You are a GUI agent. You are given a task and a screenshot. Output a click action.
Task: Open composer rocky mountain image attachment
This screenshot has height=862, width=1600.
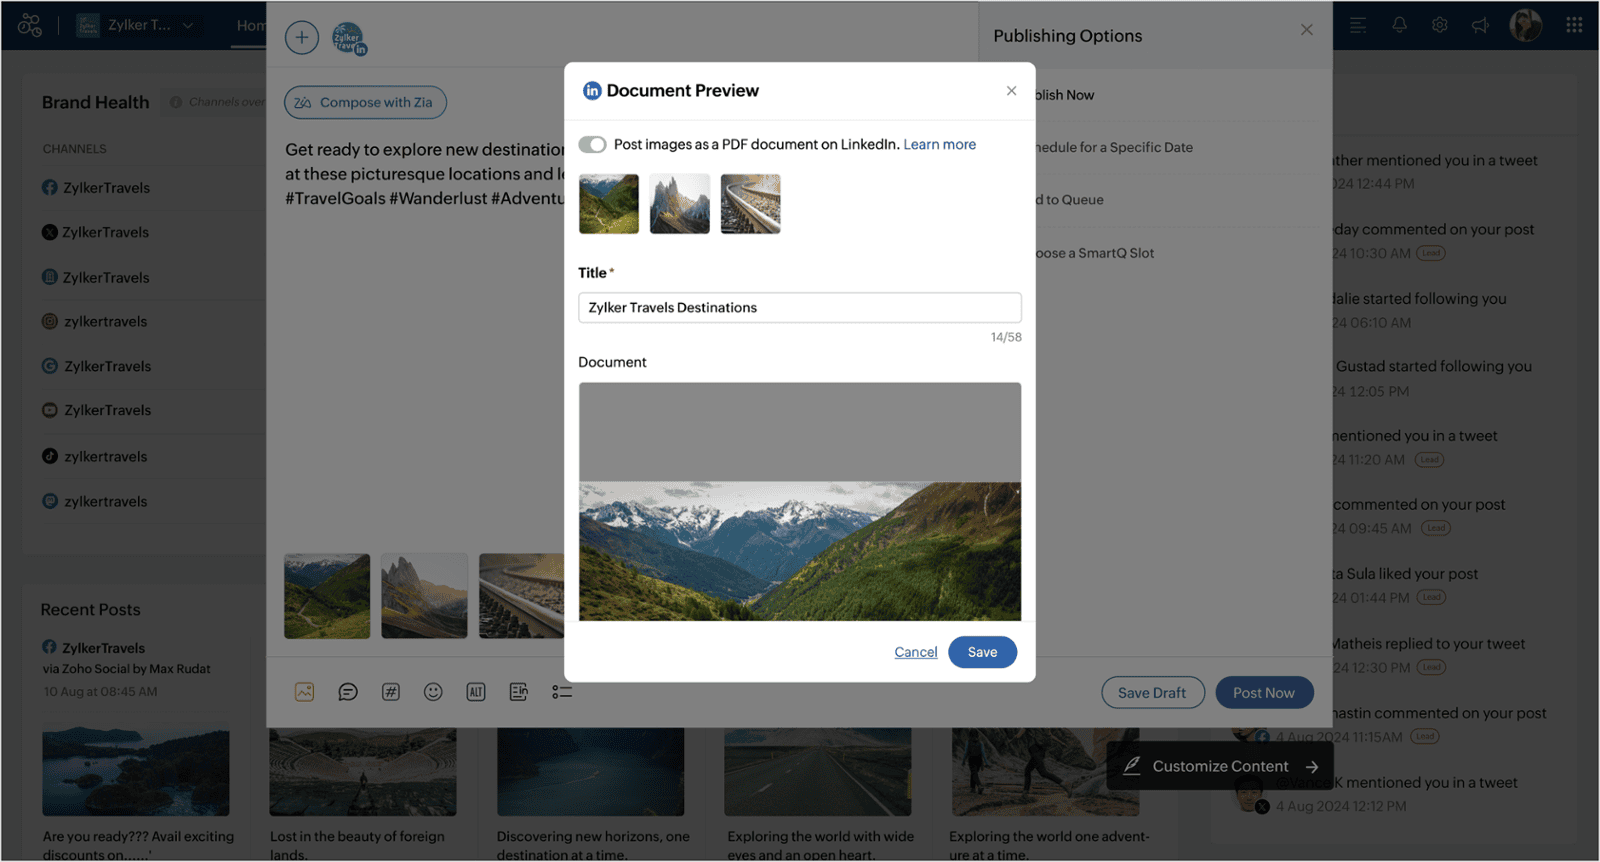424,596
